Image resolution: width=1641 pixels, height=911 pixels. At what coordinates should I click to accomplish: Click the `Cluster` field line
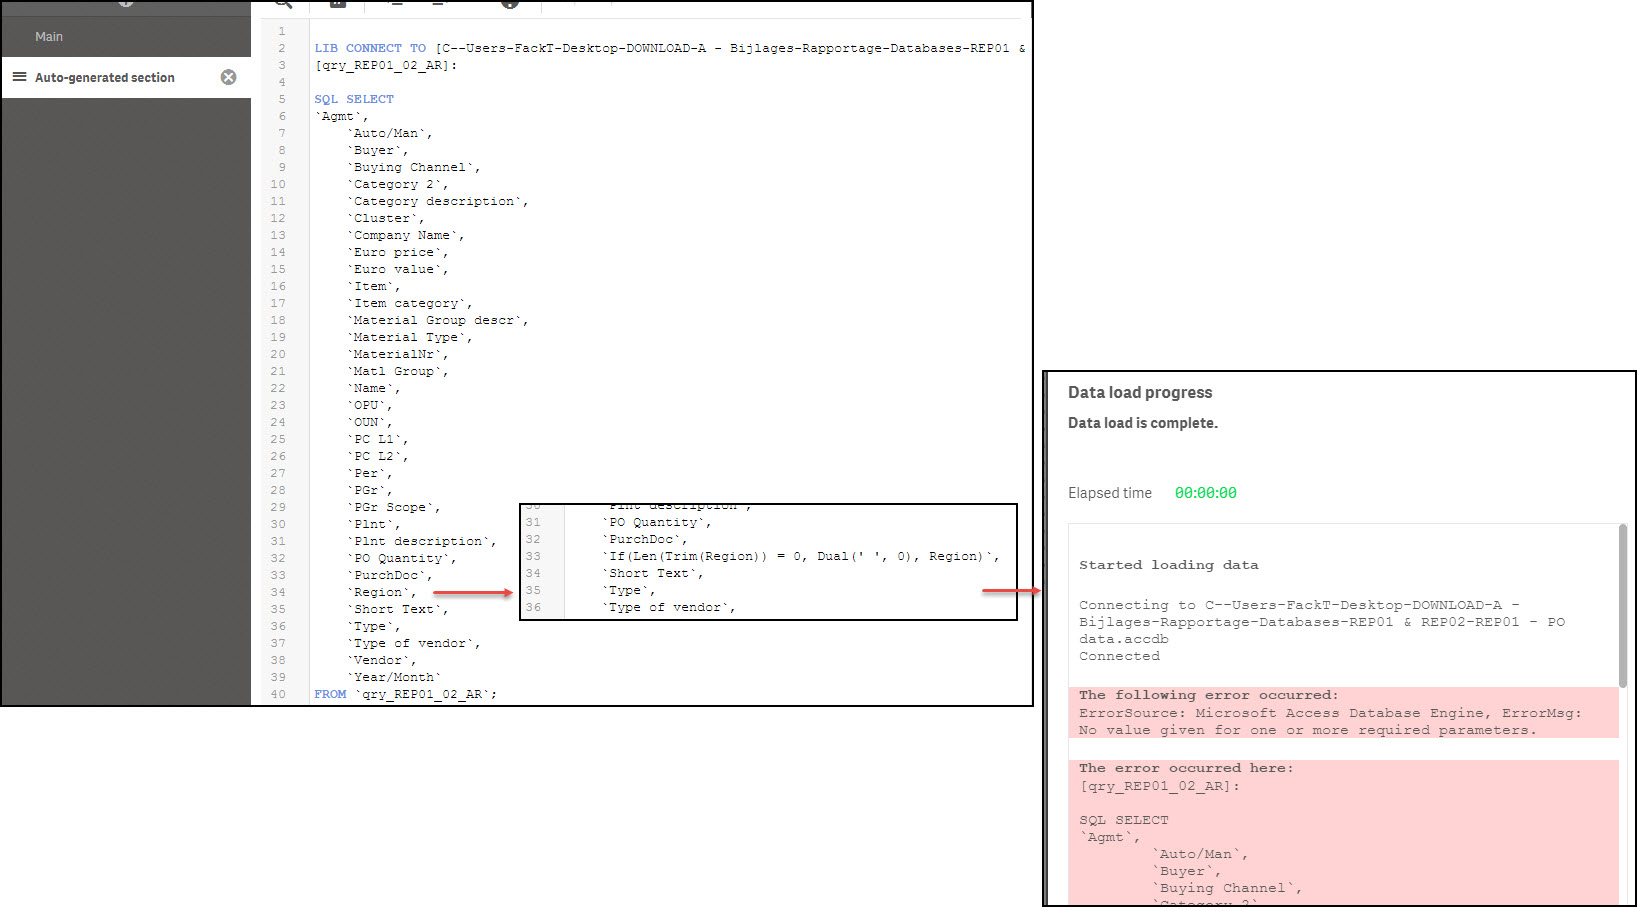386,218
